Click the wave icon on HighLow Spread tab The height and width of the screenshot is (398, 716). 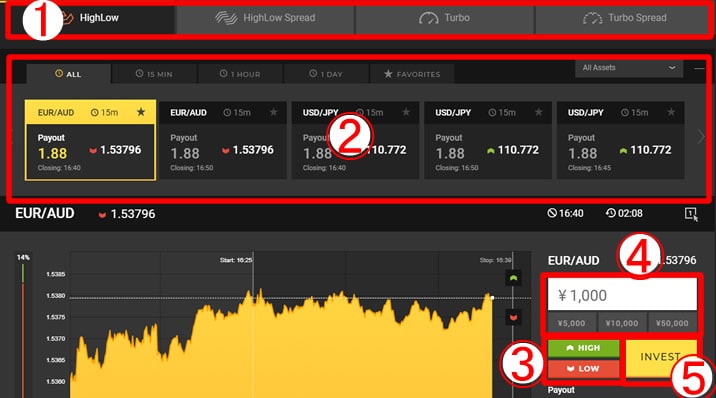point(226,18)
